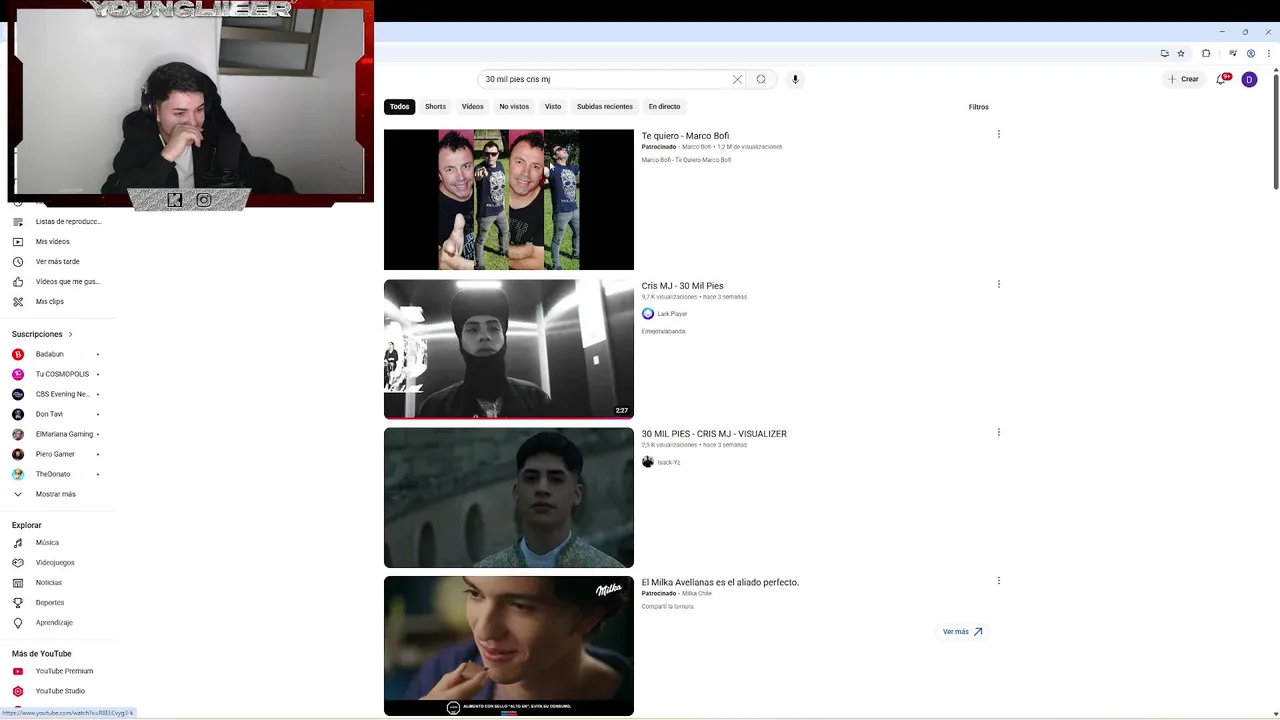Open the Badabun channel avatar

[18, 354]
